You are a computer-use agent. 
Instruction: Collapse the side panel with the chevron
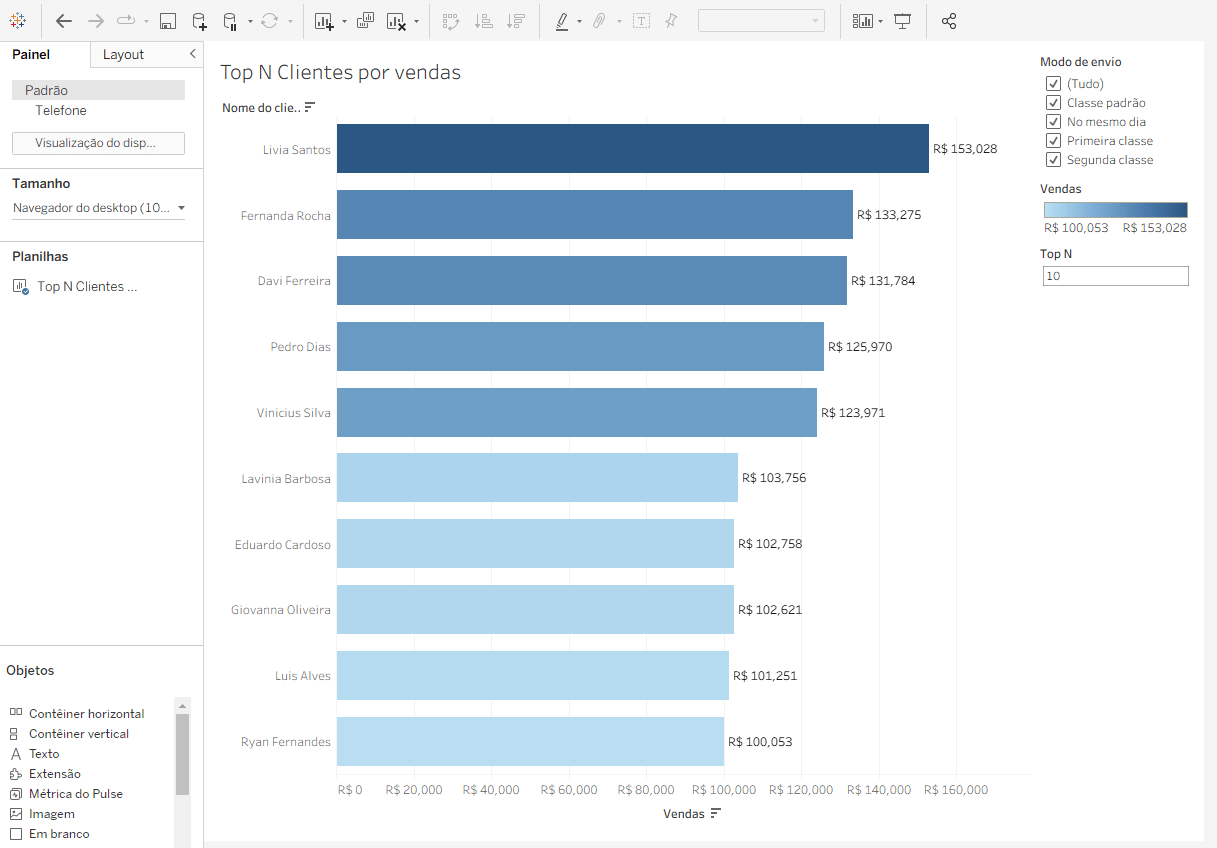[192, 54]
